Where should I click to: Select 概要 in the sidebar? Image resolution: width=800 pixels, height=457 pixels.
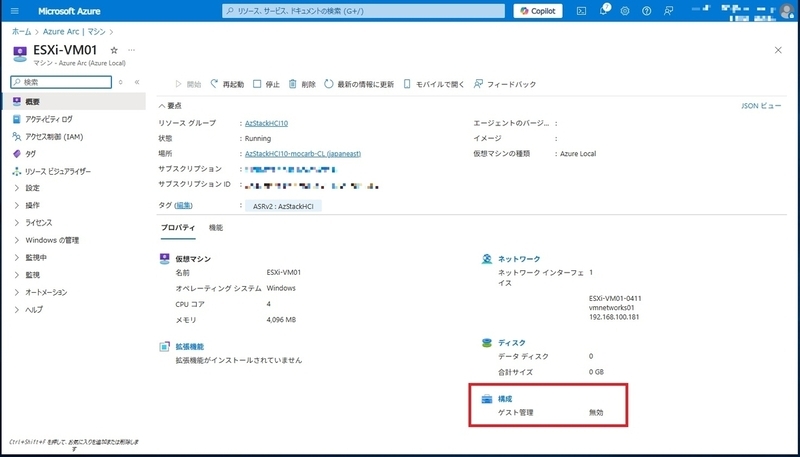point(73,101)
